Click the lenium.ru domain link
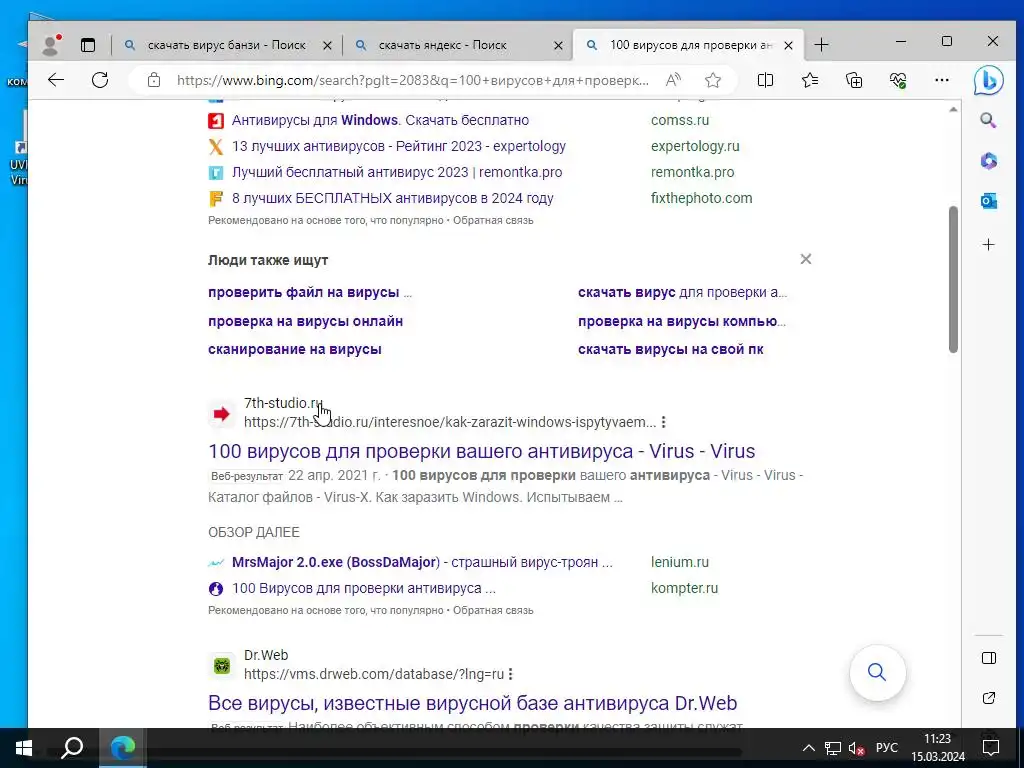 tap(680, 562)
